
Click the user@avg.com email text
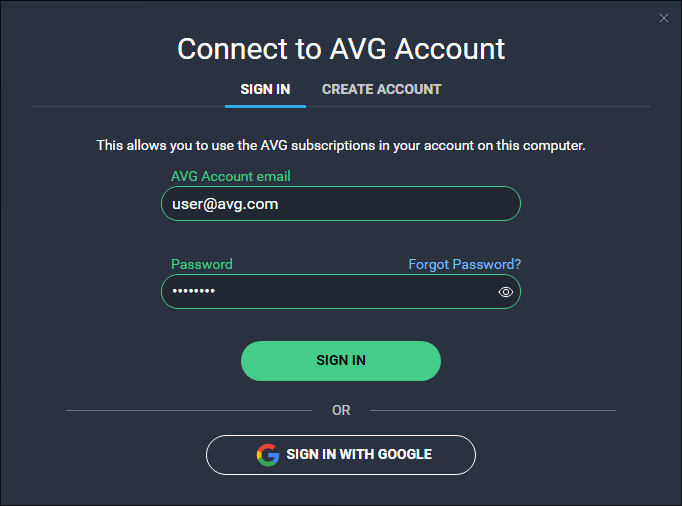(225, 204)
